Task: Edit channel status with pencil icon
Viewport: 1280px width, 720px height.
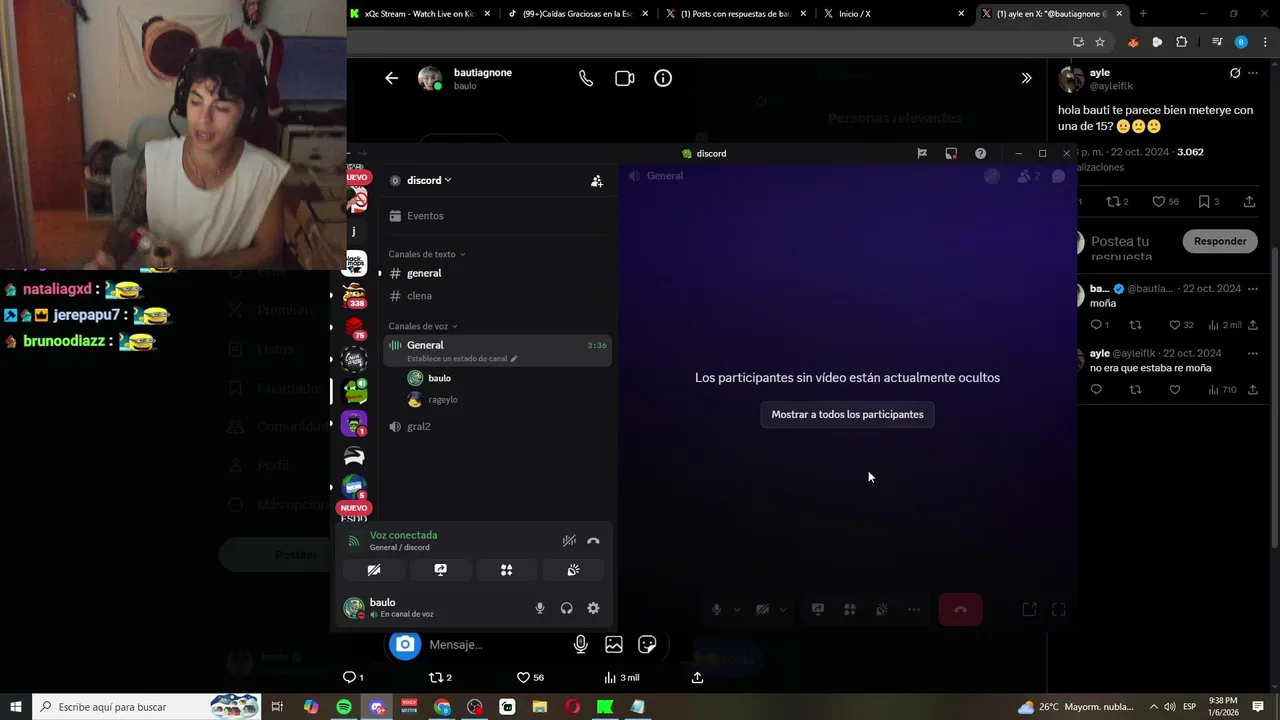Action: [x=514, y=359]
